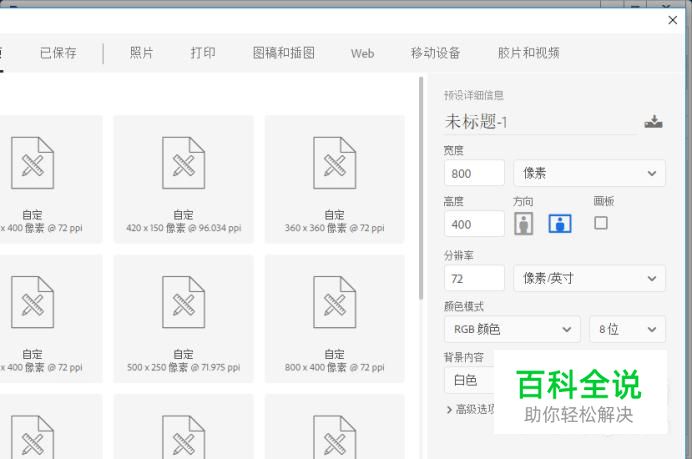The image size is (692, 459).
Task: Set portrait orientation icon
Action: [524, 223]
